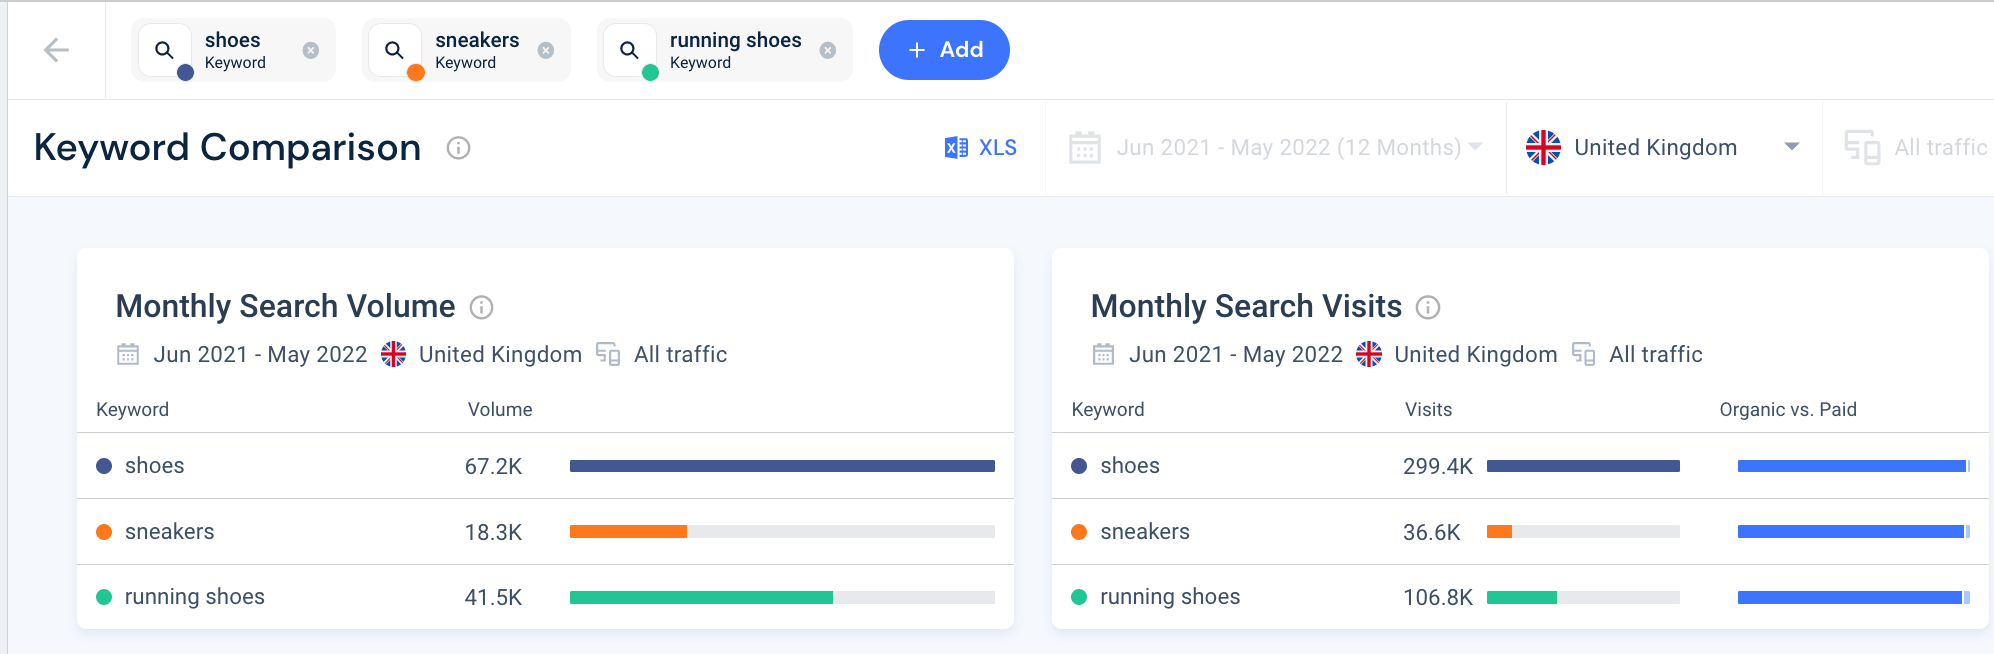Click the UK flag in country selector
This screenshot has height=654, width=1994.
(x=1543, y=148)
